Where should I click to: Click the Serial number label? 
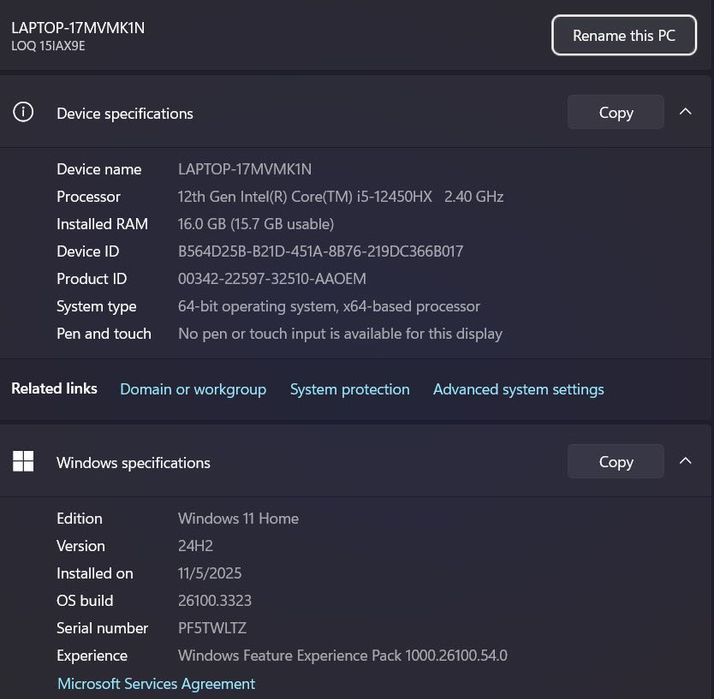point(102,628)
